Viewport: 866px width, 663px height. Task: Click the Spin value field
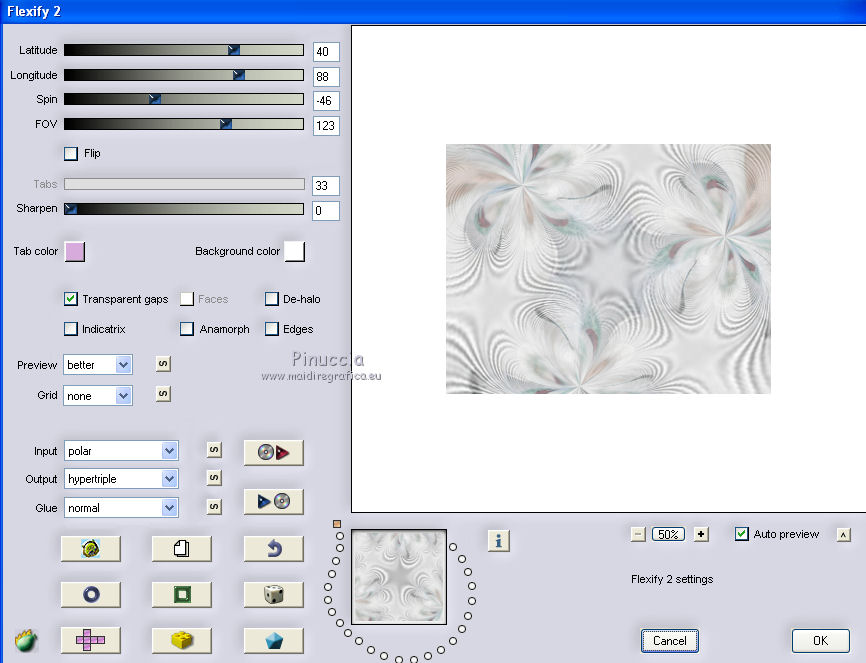(x=326, y=101)
